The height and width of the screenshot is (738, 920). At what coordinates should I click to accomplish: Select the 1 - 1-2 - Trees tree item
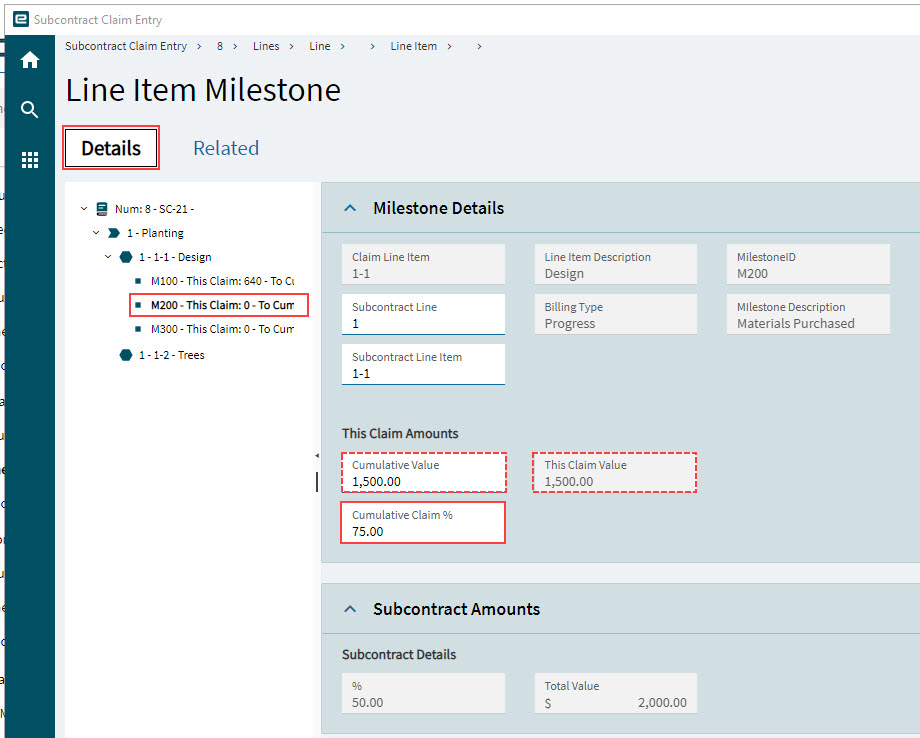pos(171,355)
